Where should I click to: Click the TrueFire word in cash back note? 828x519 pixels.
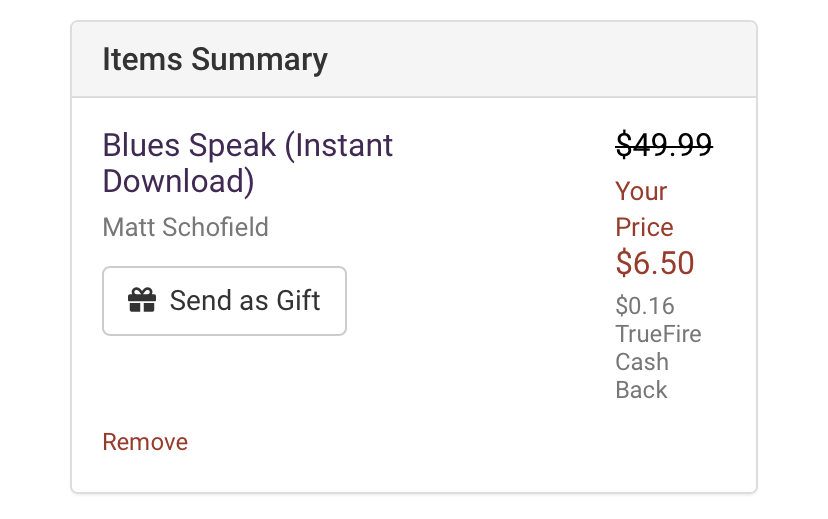pos(658,334)
